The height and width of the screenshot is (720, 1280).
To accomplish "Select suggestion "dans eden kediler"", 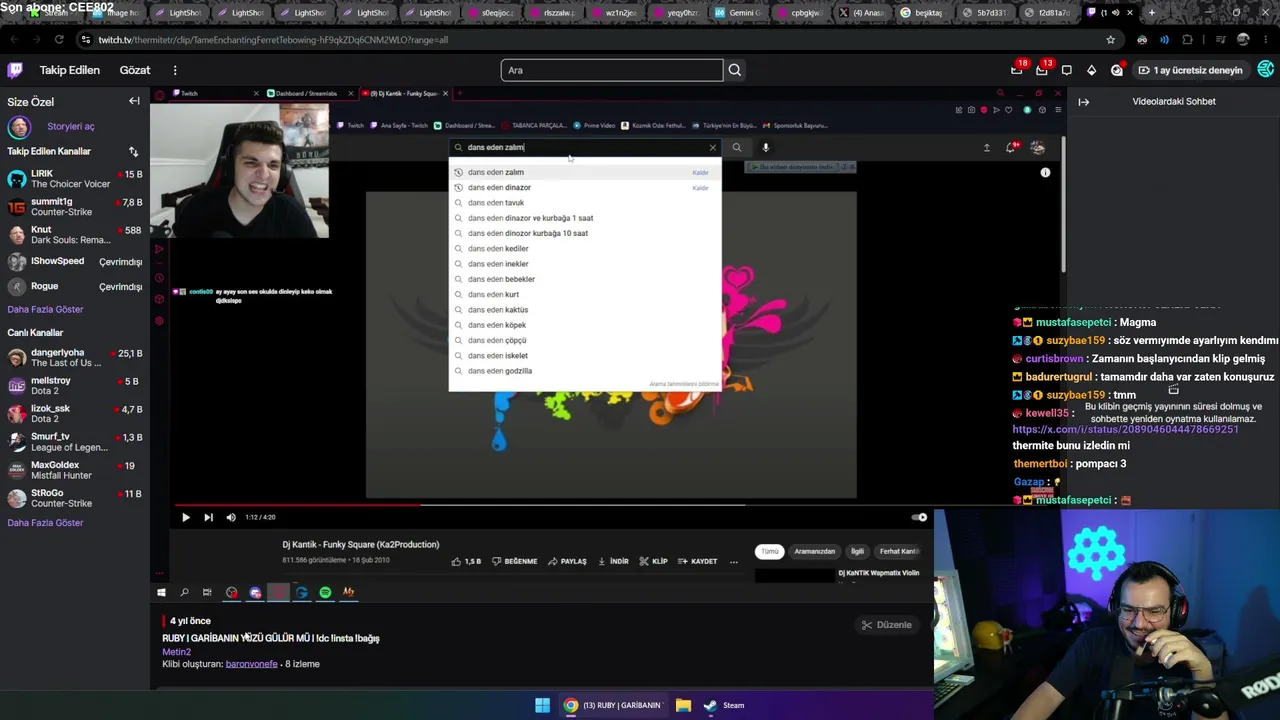I will [584, 249].
